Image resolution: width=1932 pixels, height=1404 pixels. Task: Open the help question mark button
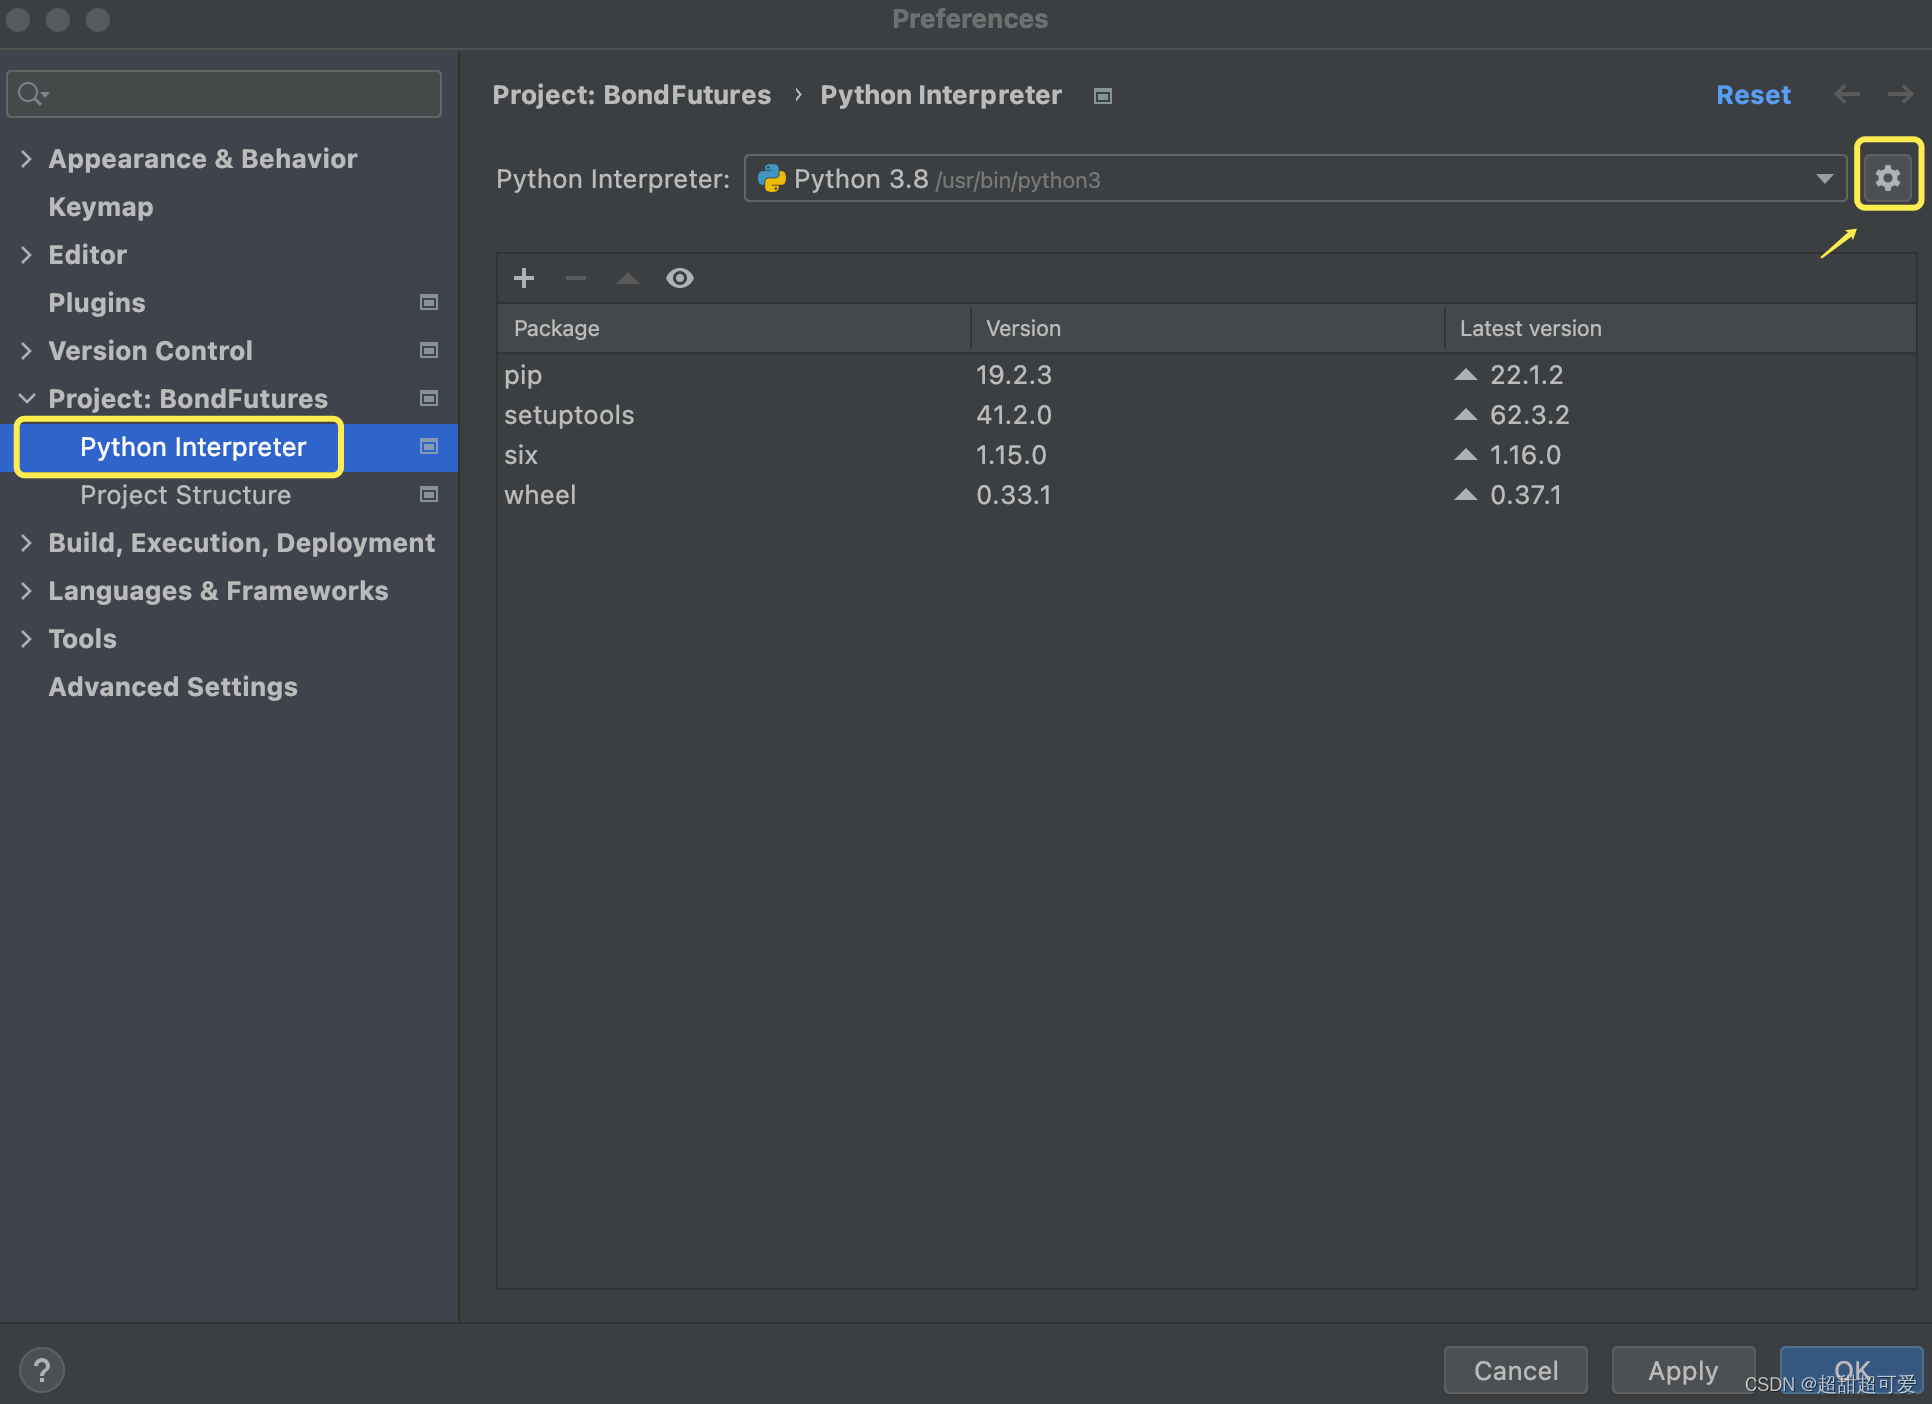coord(42,1370)
